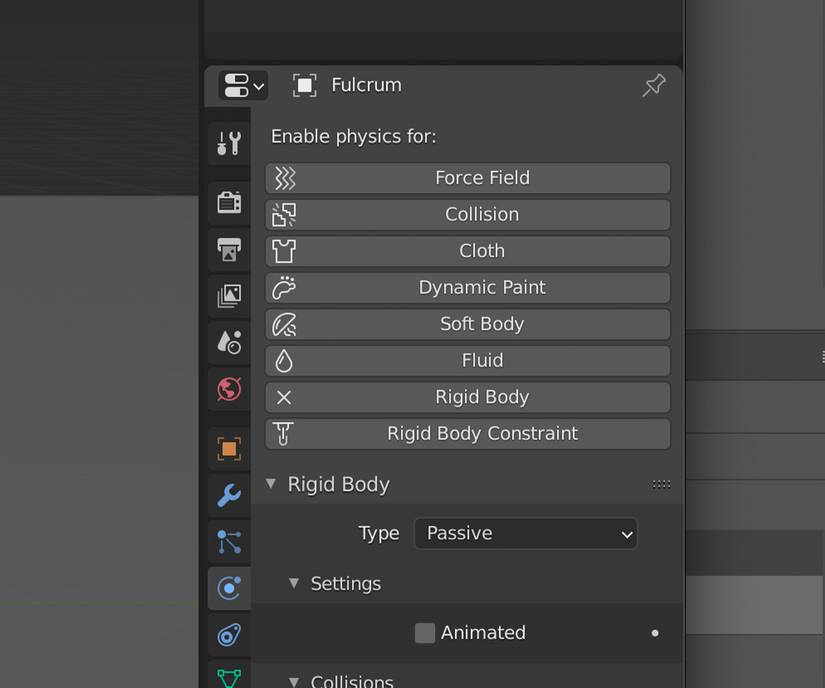This screenshot has height=688, width=825.
Task: Open the Object properties tab
Action: [229, 449]
